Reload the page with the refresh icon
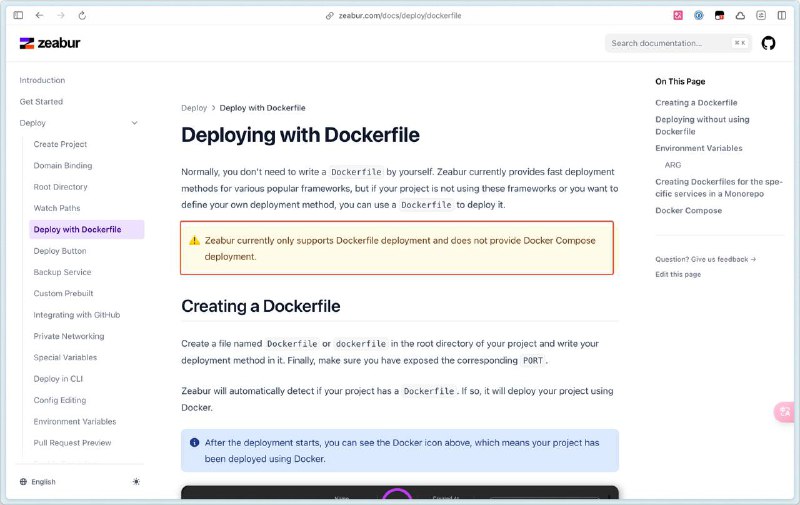The width and height of the screenshot is (800, 505). (x=82, y=15)
